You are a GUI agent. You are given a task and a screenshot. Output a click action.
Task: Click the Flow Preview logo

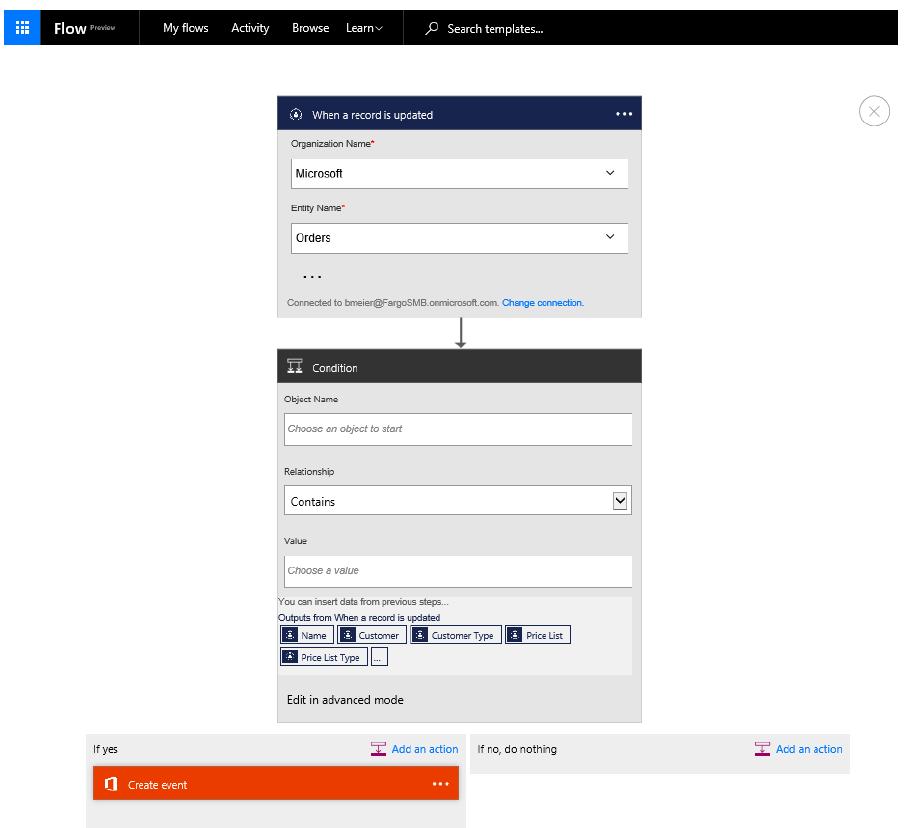[85, 28]
